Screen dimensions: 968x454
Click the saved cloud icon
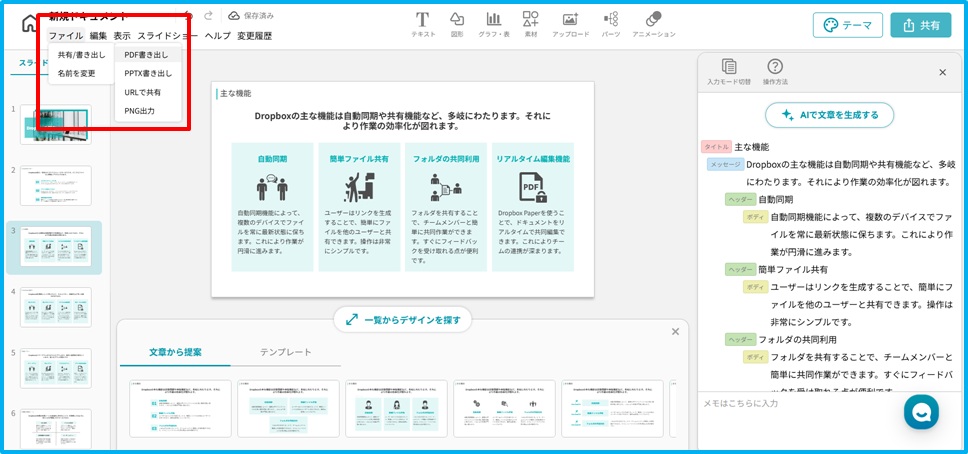point(233,15)
